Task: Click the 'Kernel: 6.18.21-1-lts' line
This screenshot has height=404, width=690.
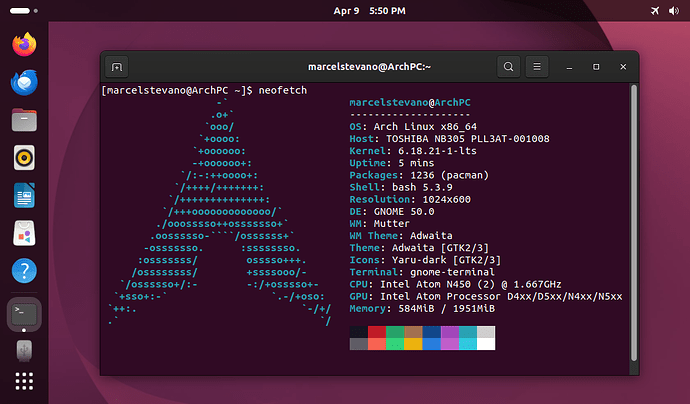Action: pos(413,151)
